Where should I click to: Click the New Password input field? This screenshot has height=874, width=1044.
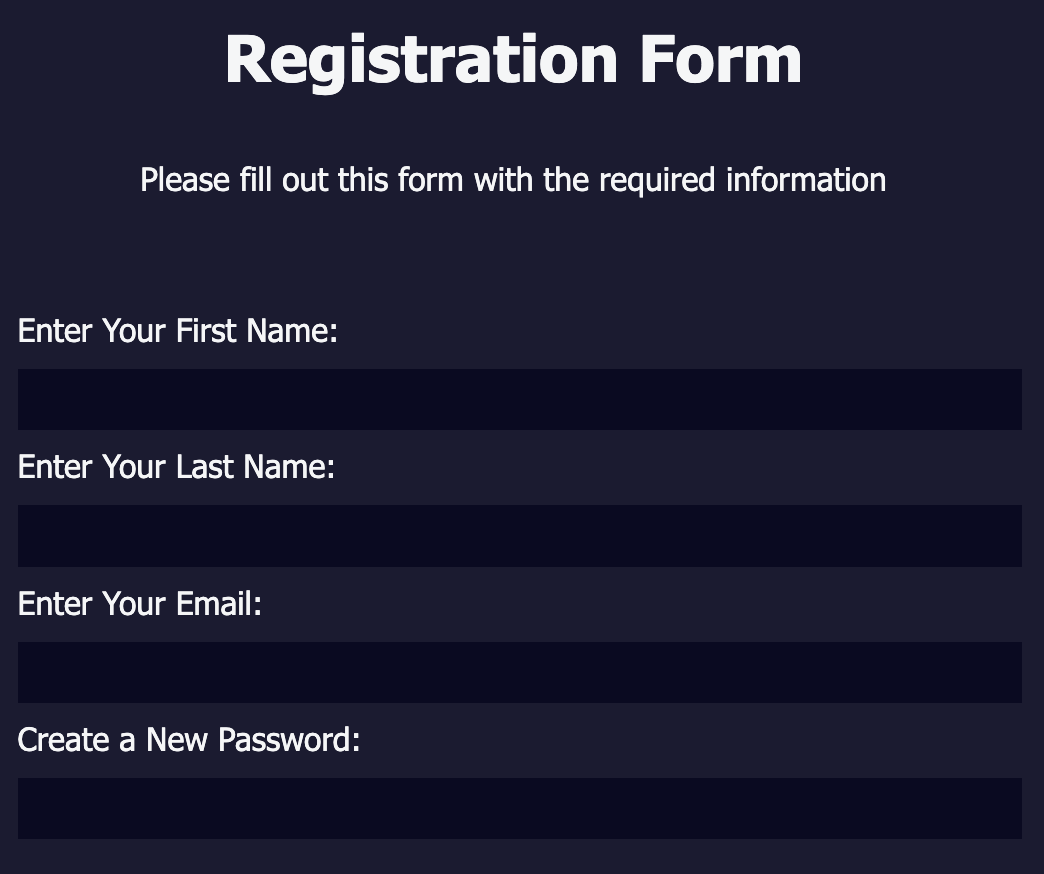coord(519,808)
